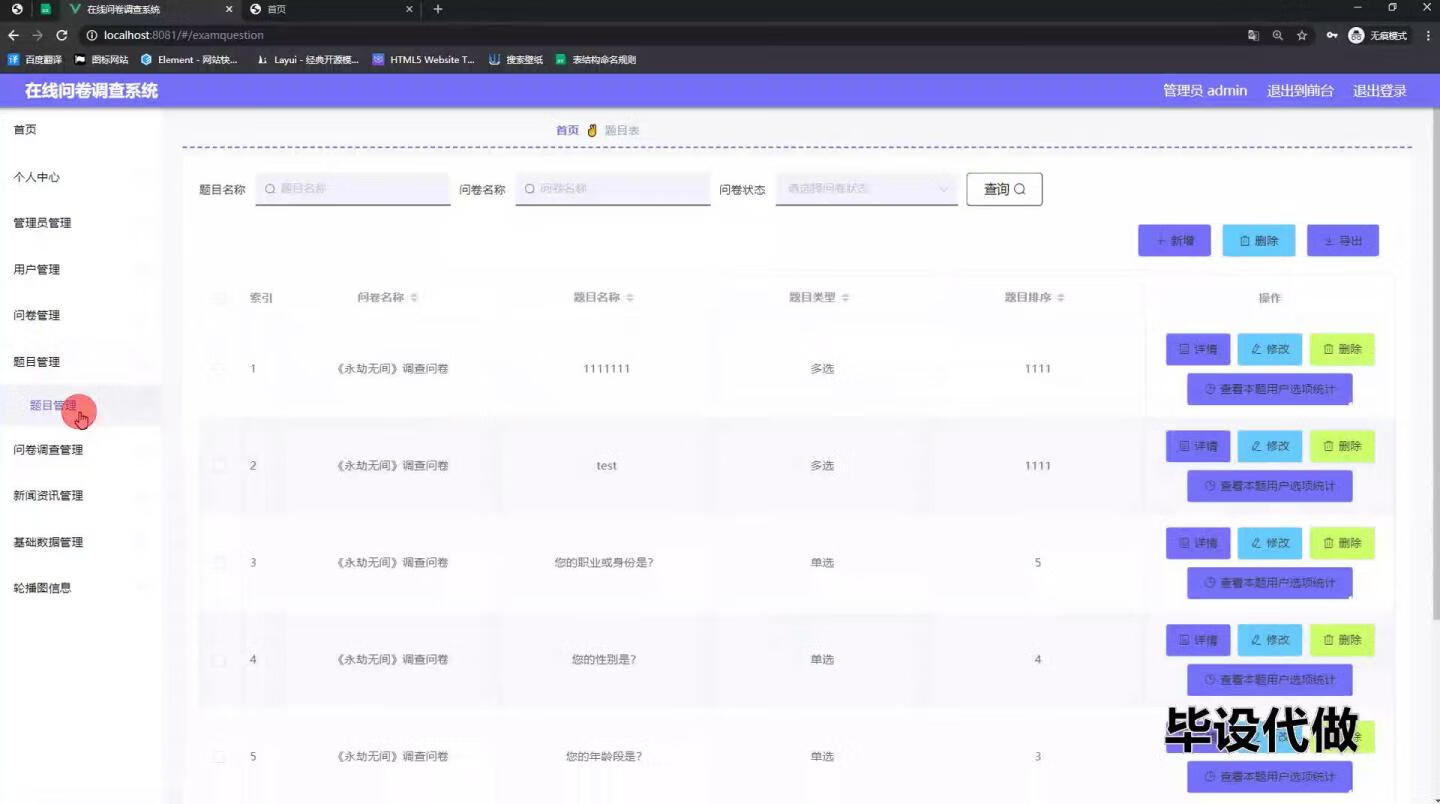Viewport: 1440px width, 804px height.
Task: Sort the table by 题目排序 column
Action: click(x=1061, y=298)
